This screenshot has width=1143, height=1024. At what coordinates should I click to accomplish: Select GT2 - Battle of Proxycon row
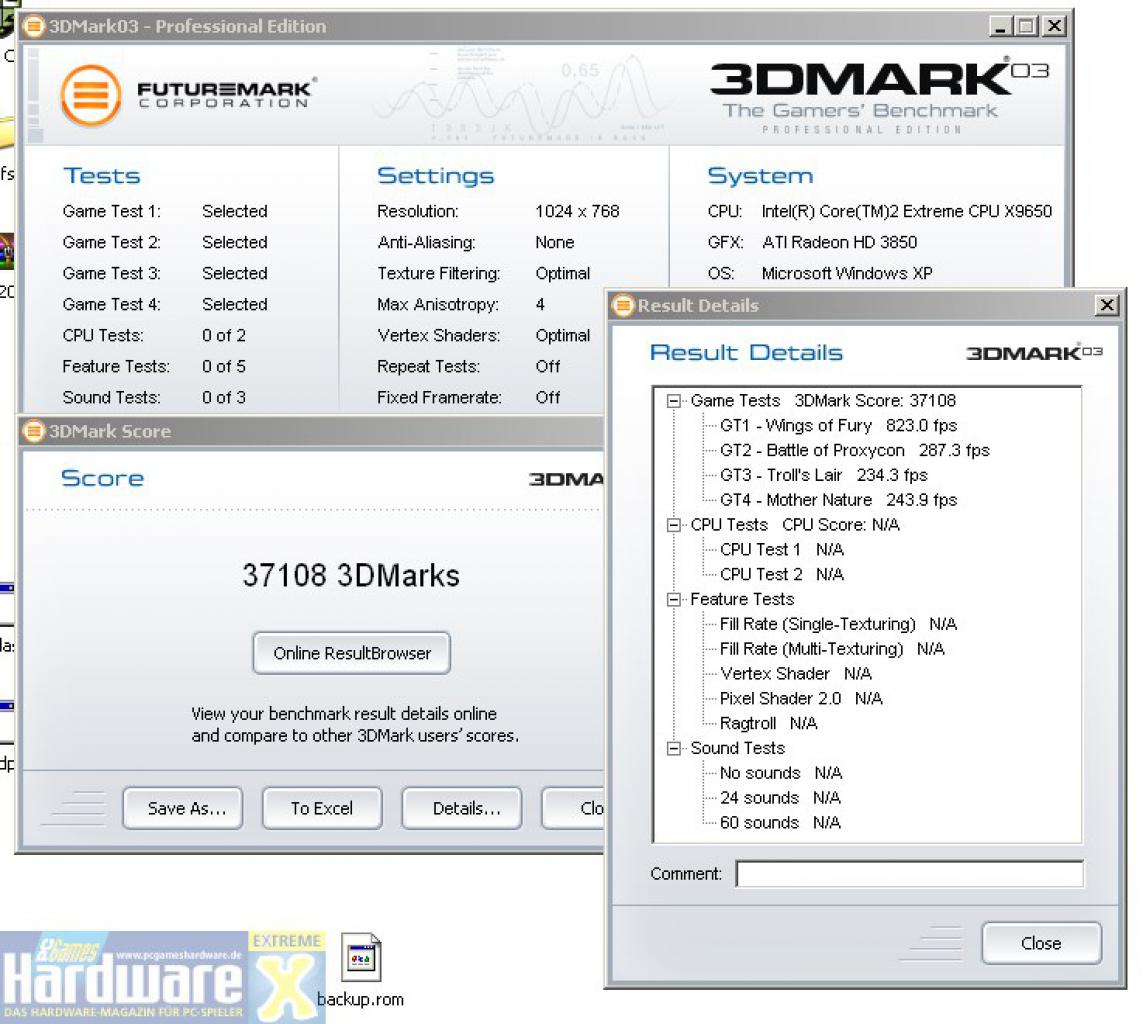(x=854, y=450)
